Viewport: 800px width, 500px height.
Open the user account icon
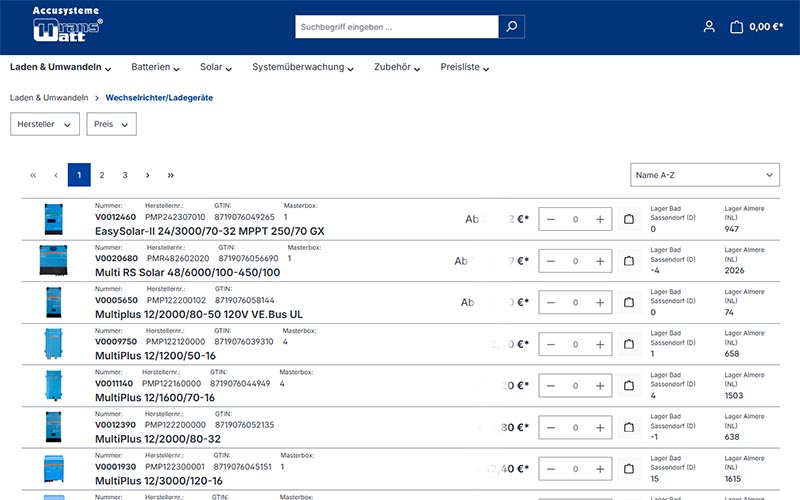(x=709, y=27)
